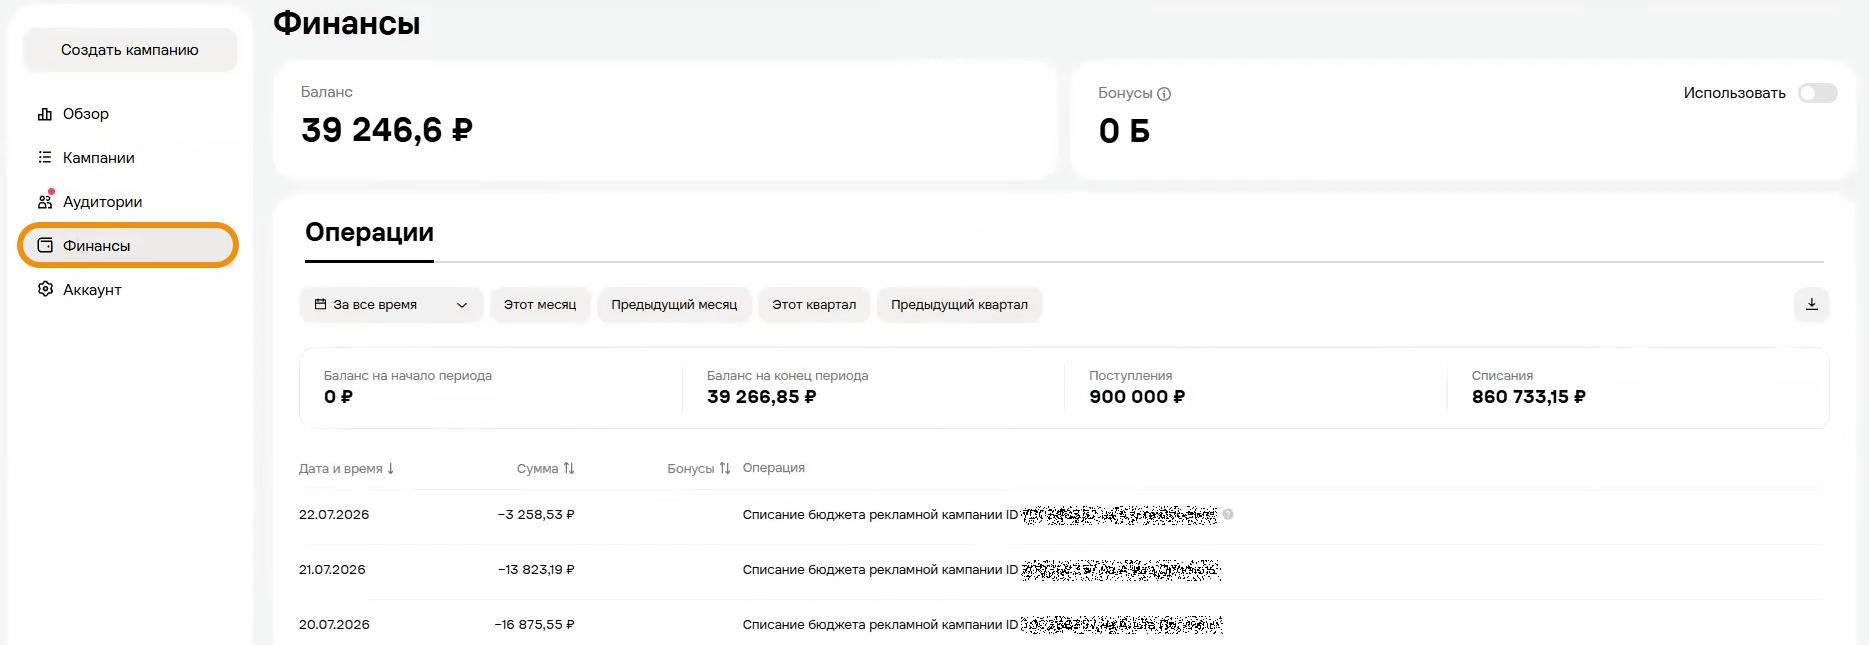Screen dimensions: 1869x645
Task: Expand the За все время period dropdown
Action: [x=391, y=305]
